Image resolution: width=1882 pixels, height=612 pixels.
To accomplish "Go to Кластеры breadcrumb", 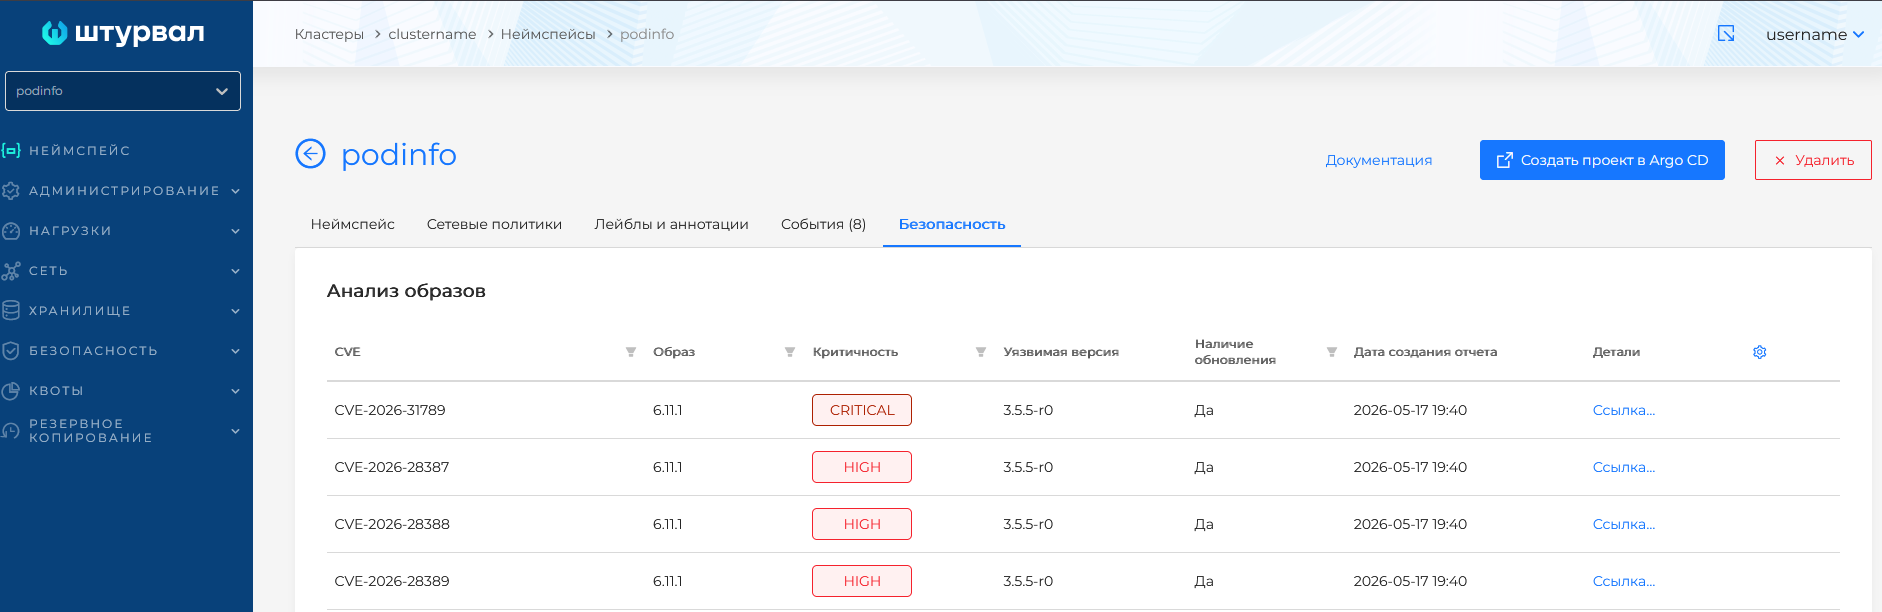I will [329, 34].
